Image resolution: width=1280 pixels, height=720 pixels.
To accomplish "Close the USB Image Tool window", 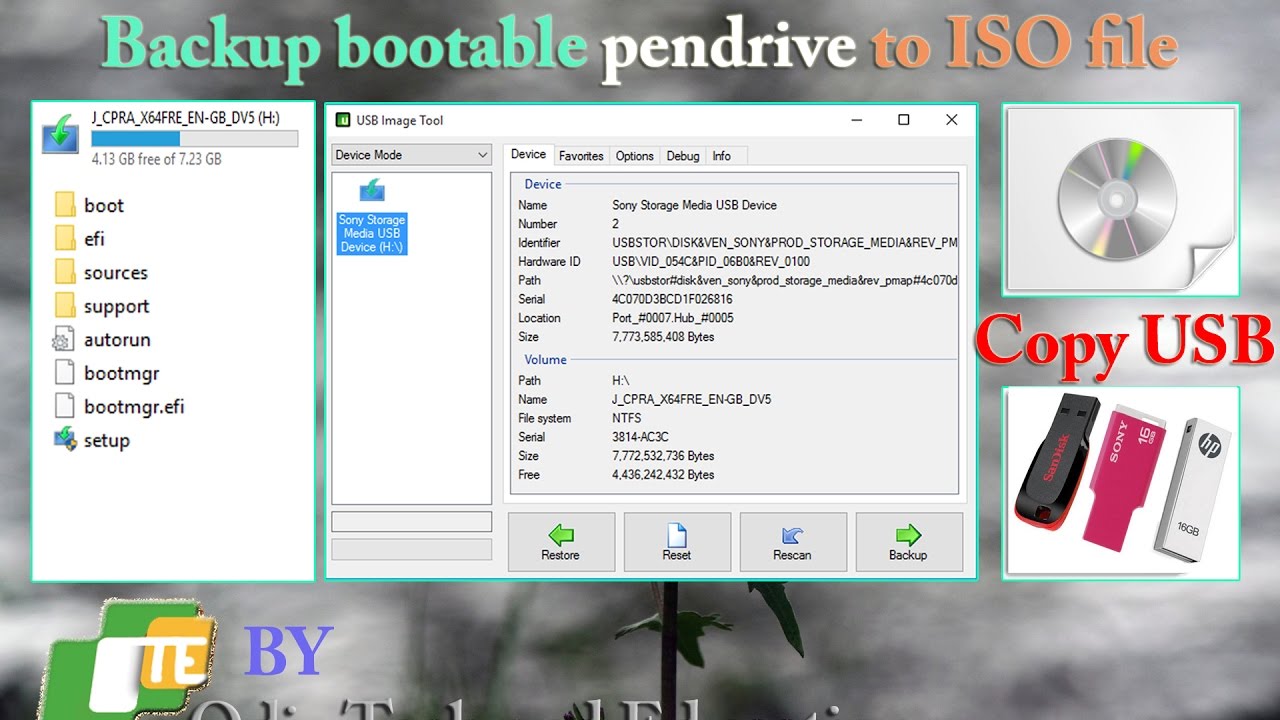I will [951, 120].
